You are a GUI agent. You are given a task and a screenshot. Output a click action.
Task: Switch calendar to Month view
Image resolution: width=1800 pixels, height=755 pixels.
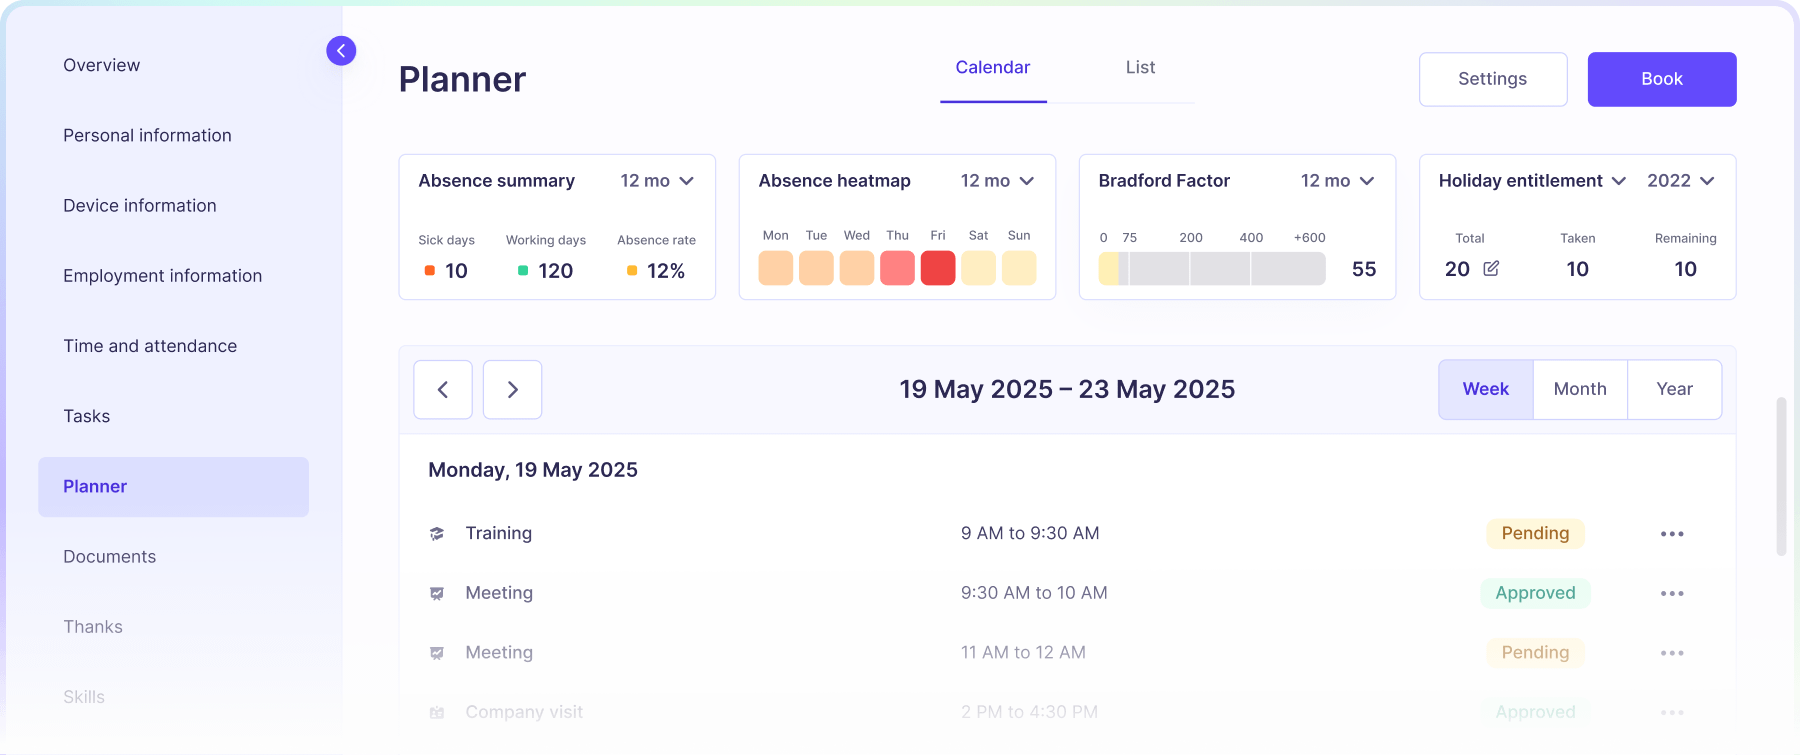point(1580,389)
